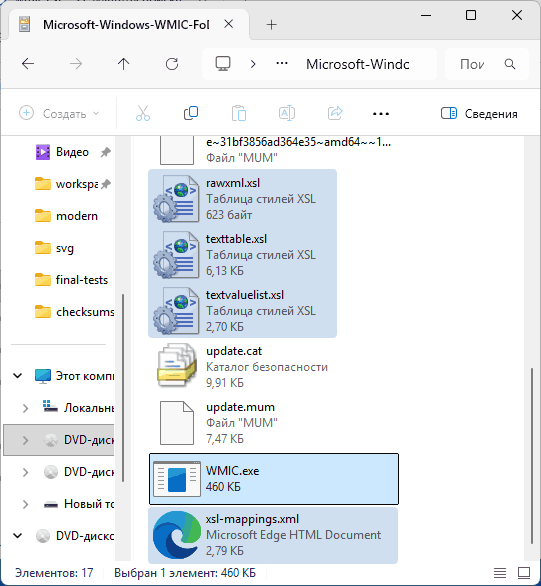
Task: Click the paste clipboard icon
Action: [239, 113]
